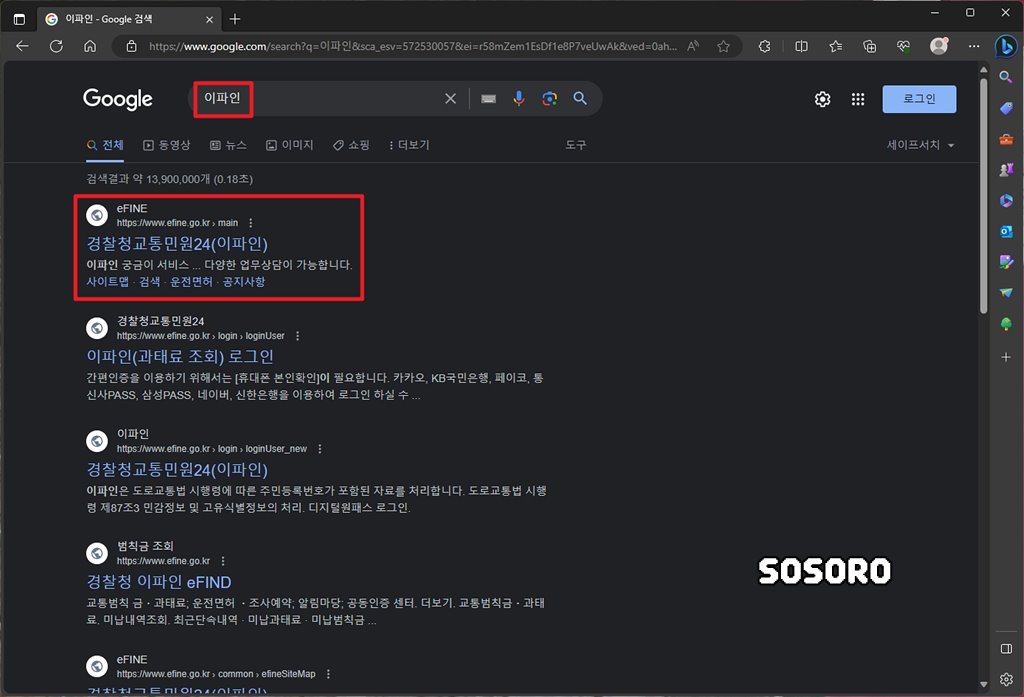The height and width of the screenshot is (697, 1024).
Task: Click the Google logo
Action: click(118, 99)
